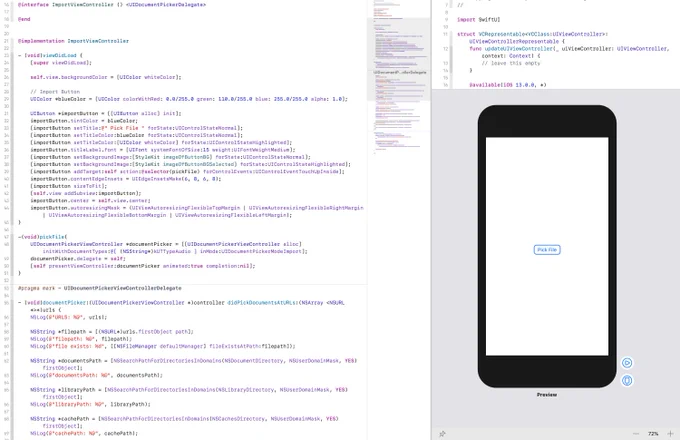
Task: Pin the preview with the pin icon
Action: 442,433
